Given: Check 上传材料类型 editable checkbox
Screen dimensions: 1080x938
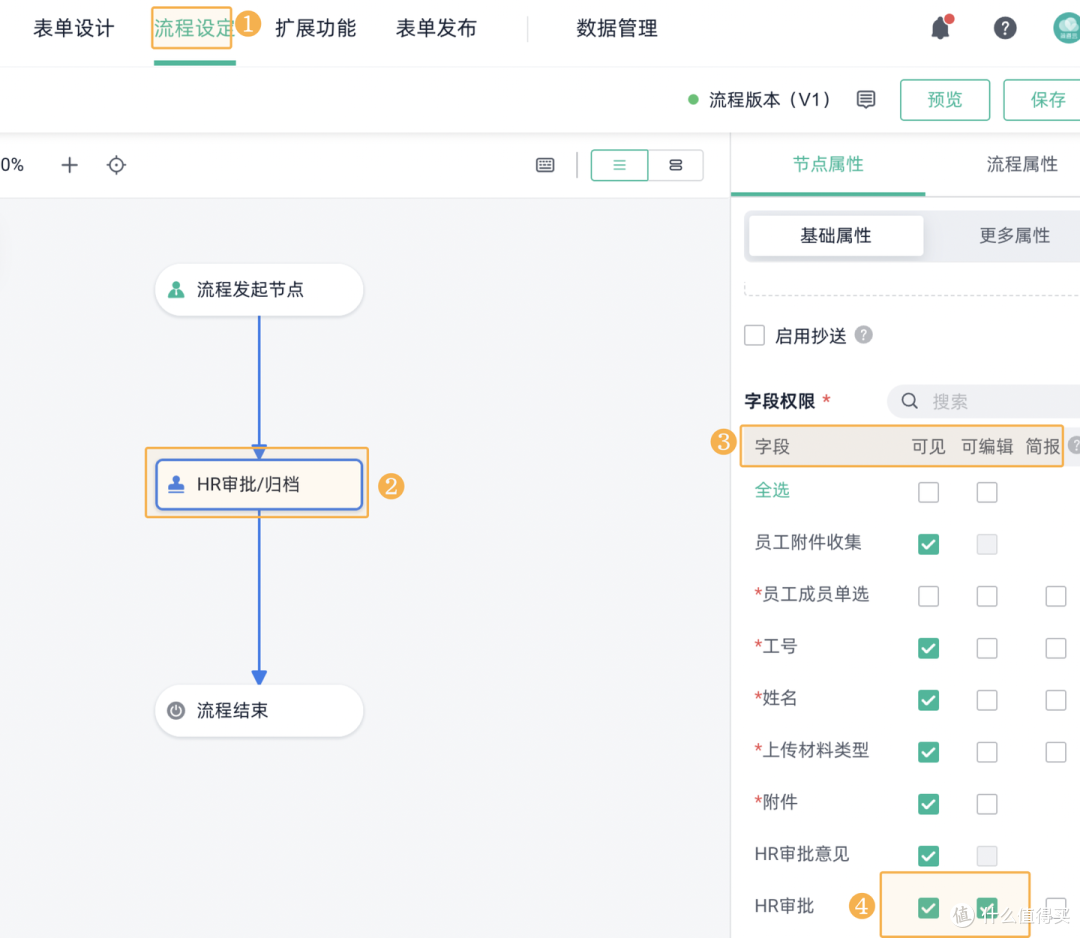Looking at the screenshot, I should 987,752.
